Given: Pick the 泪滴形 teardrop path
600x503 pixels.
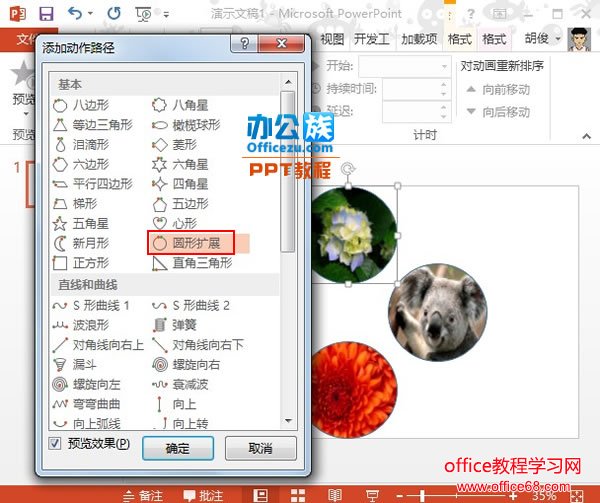Looking at the screenshot, I should pos(81,145).
